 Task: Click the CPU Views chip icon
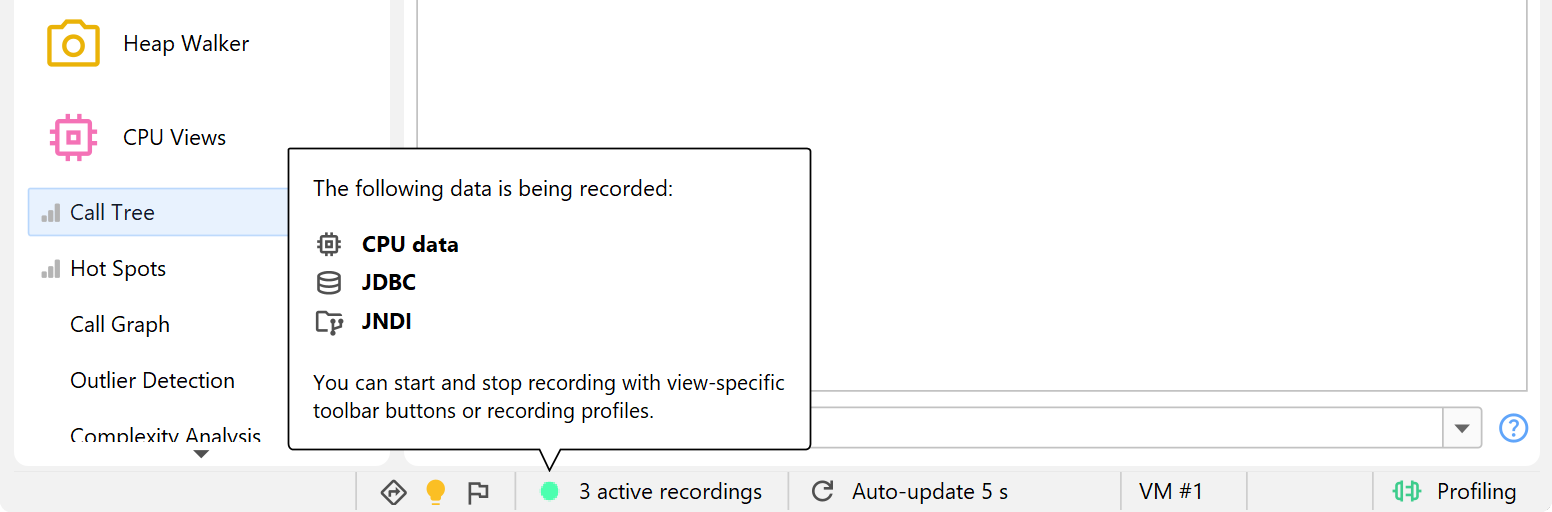73,137
